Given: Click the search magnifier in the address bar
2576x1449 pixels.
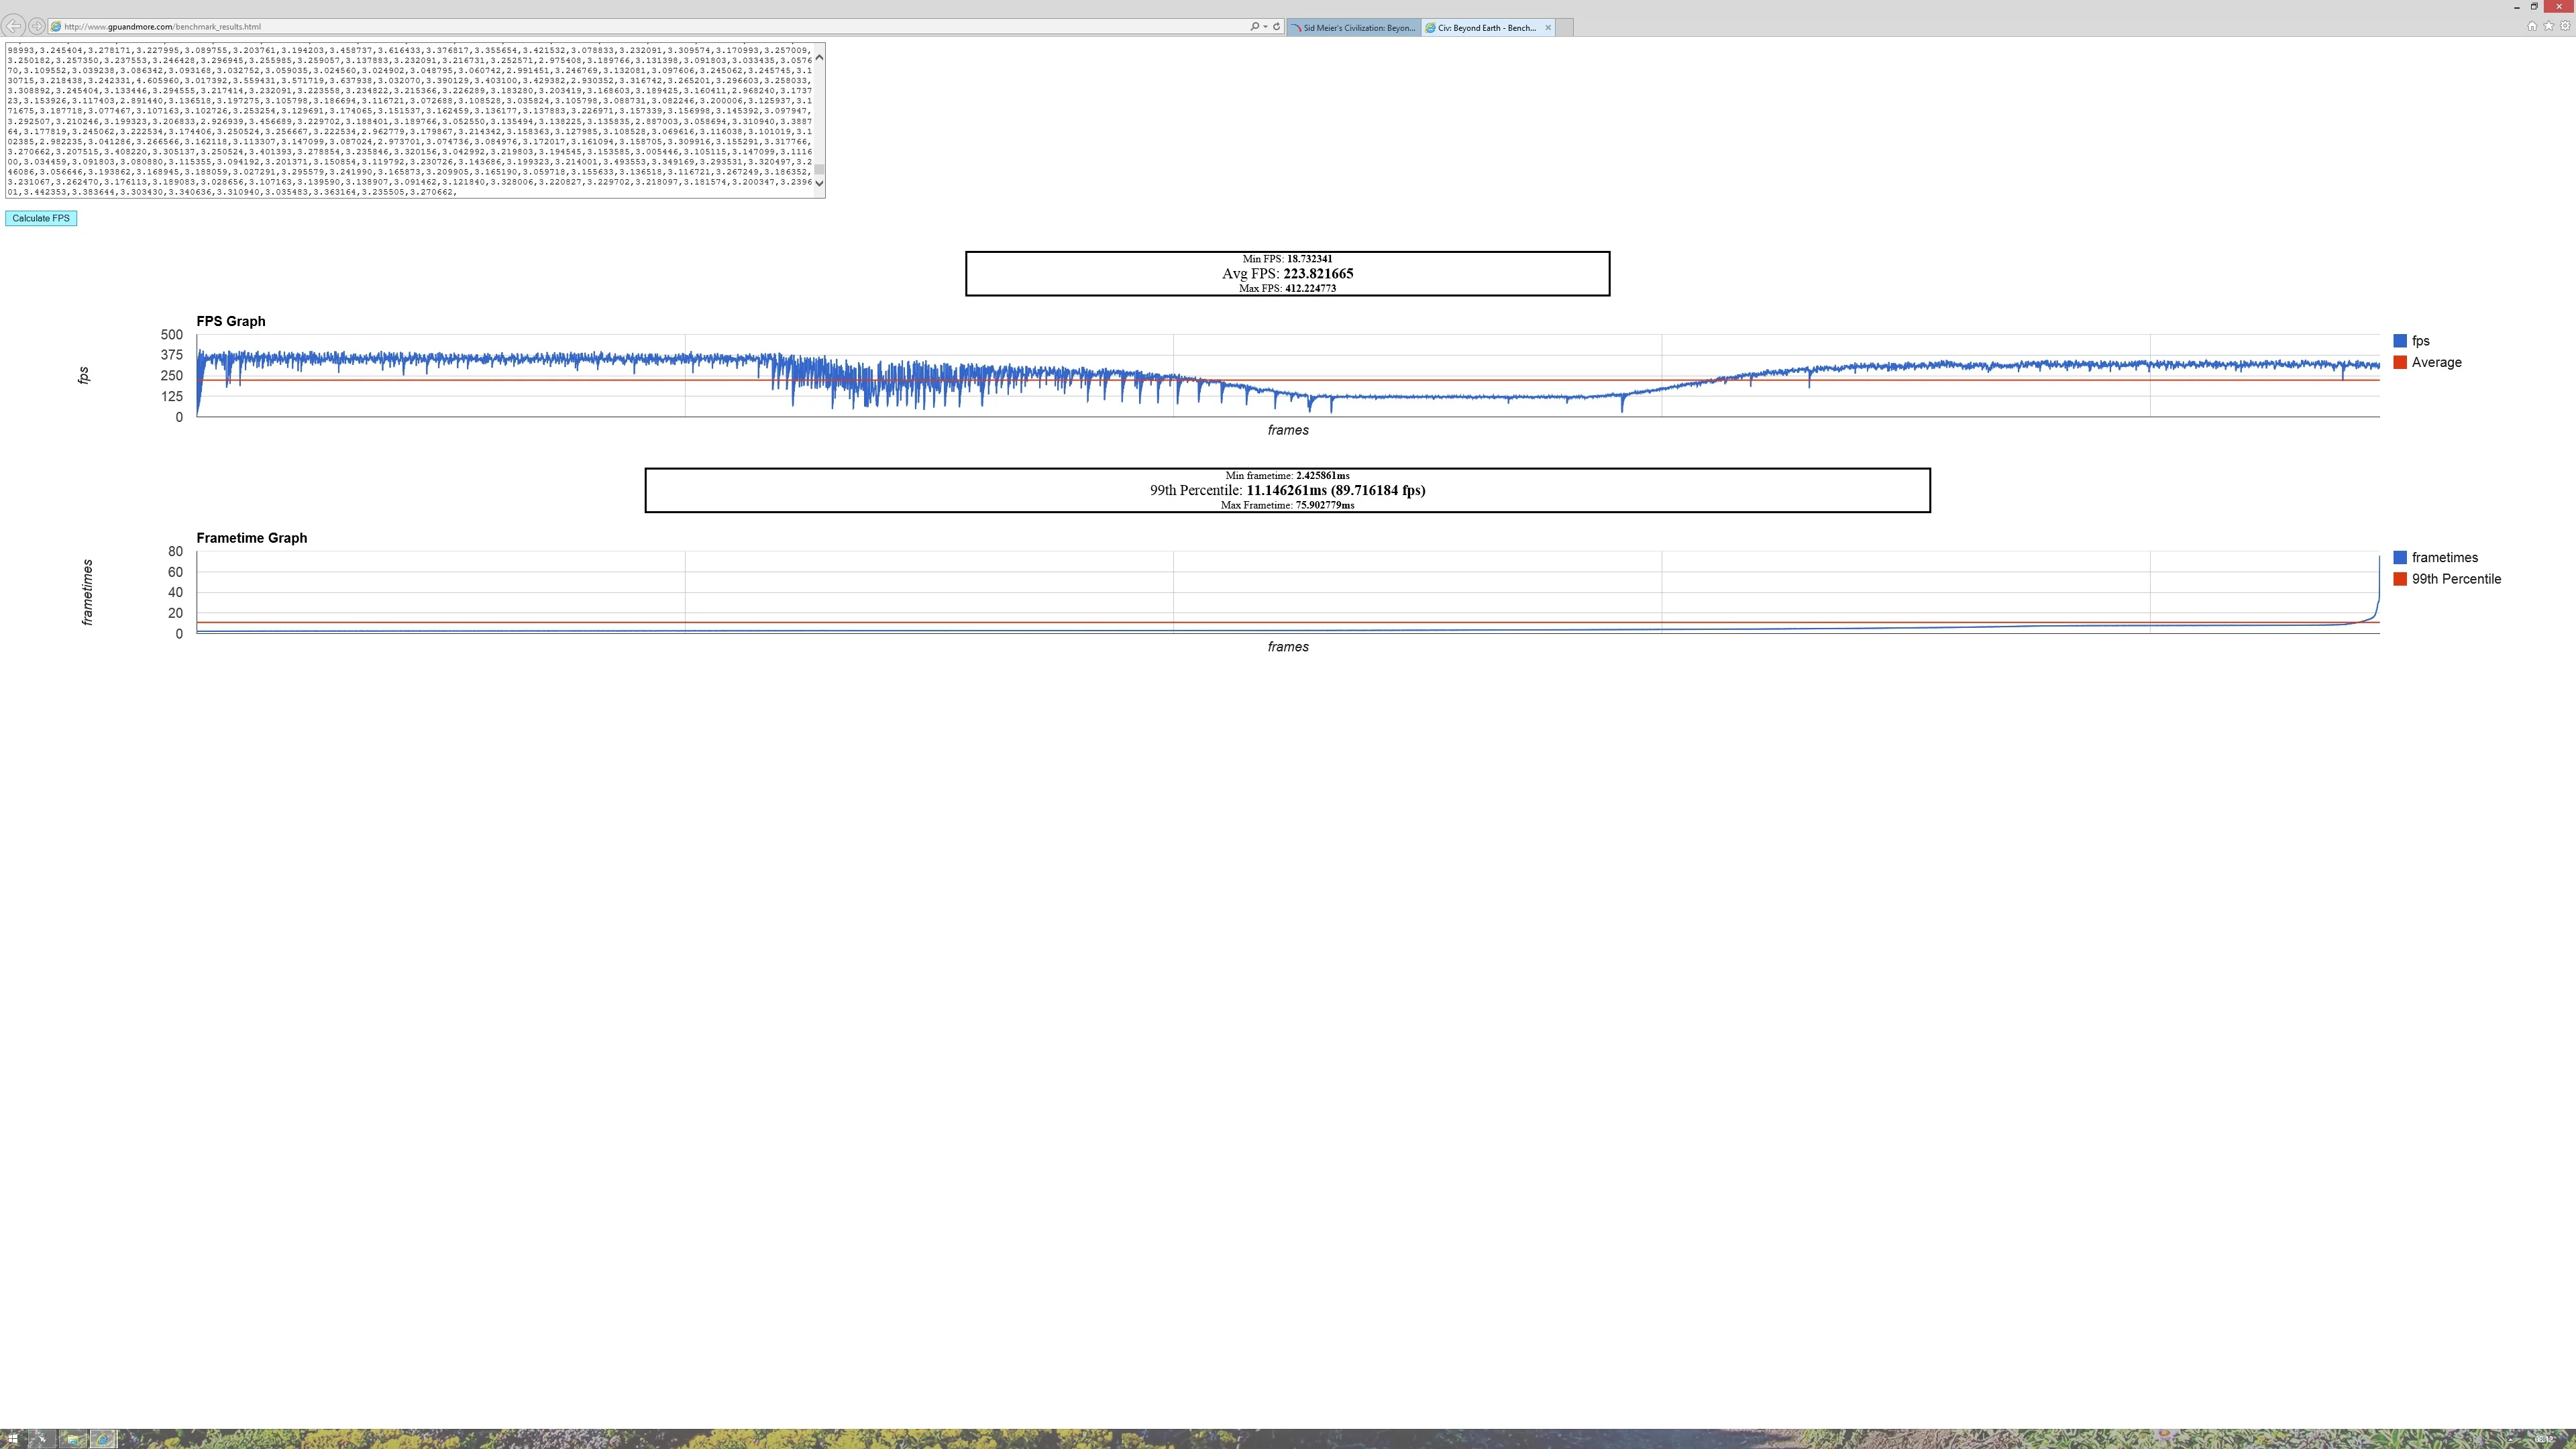Looking at the screenshot, I should pos(1254,27).
